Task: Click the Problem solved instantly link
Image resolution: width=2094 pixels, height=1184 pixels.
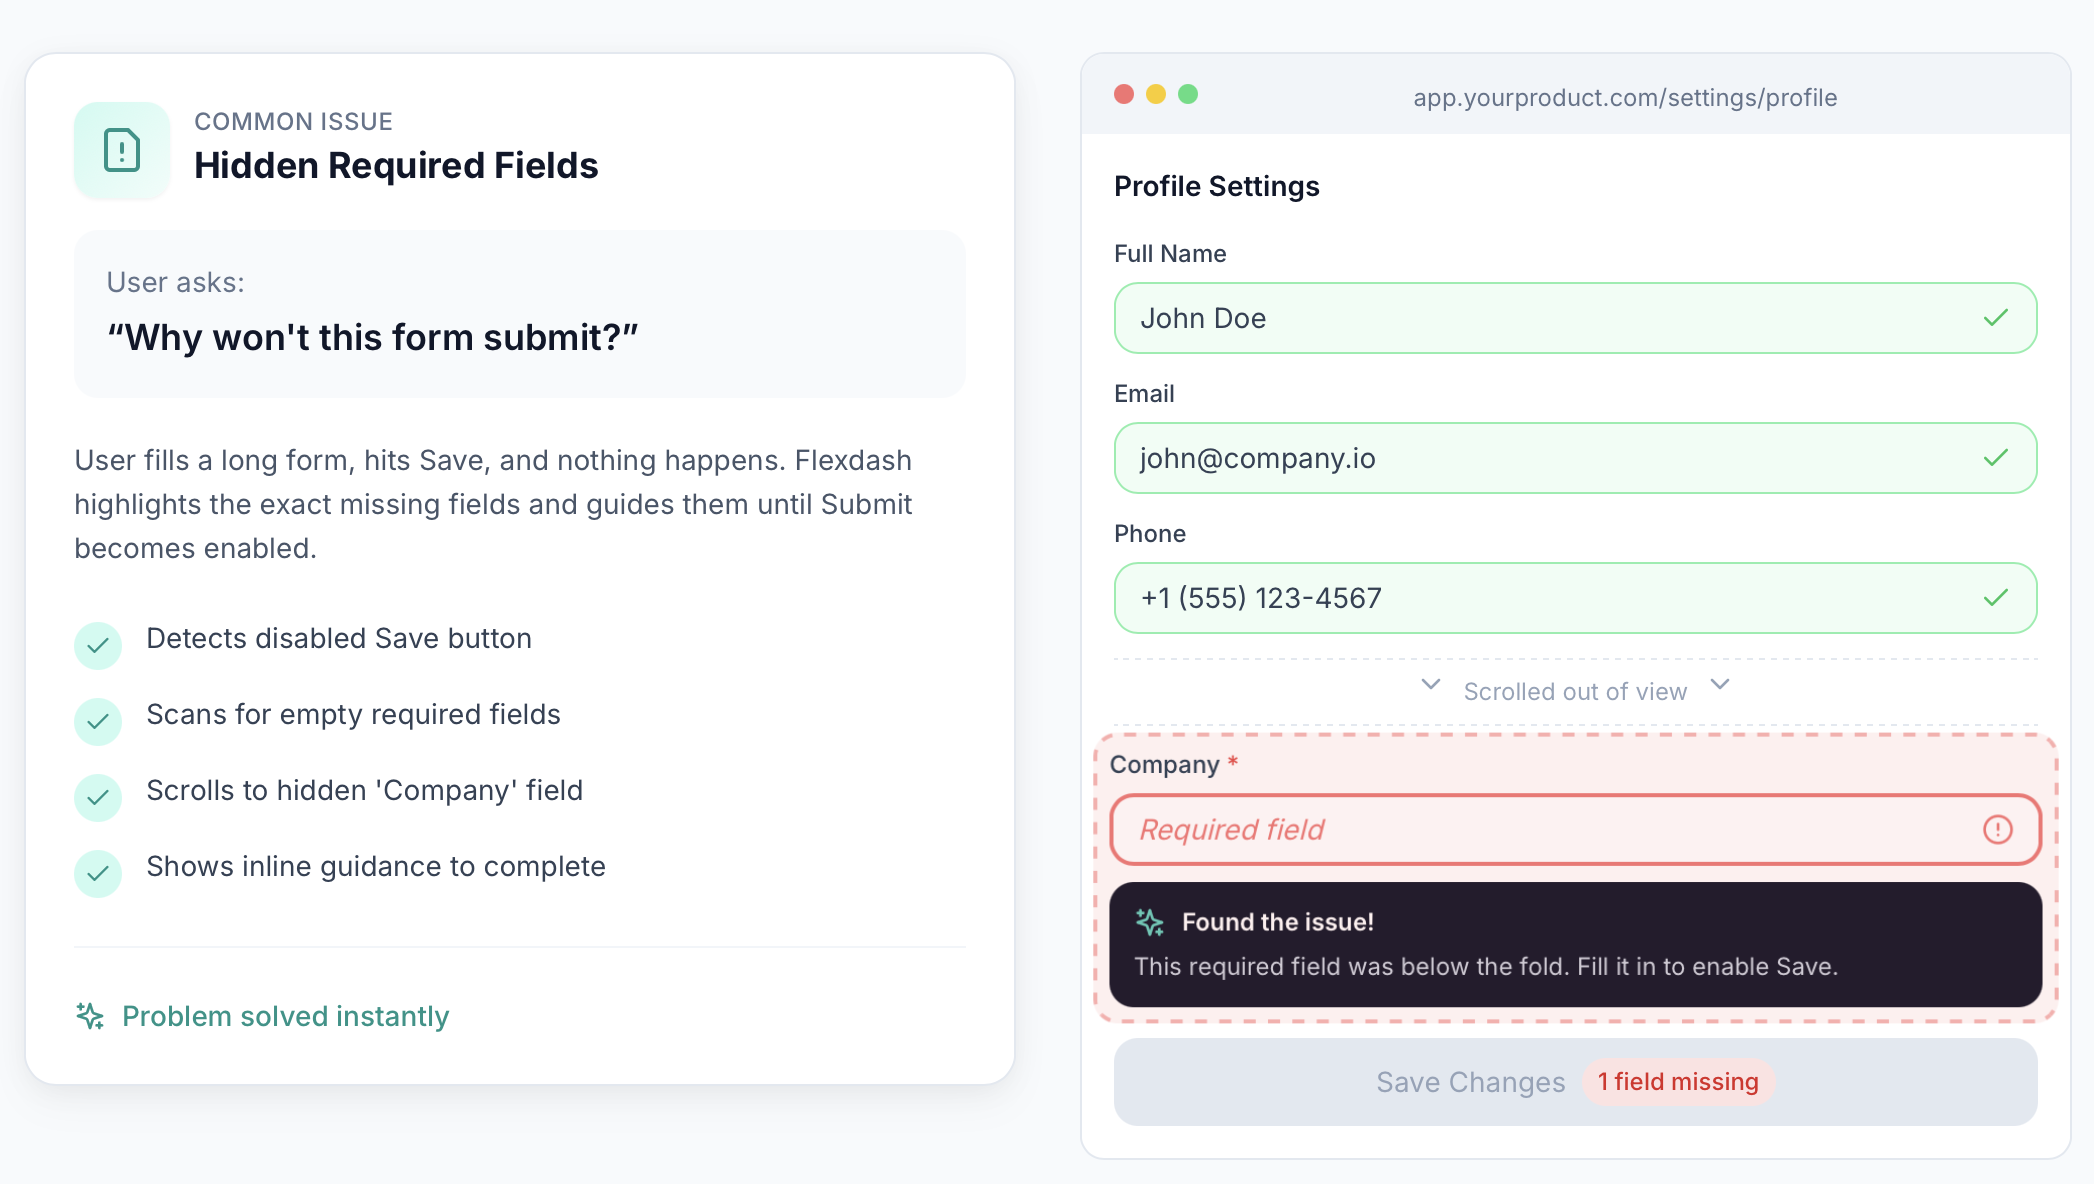Action: 285,1016
